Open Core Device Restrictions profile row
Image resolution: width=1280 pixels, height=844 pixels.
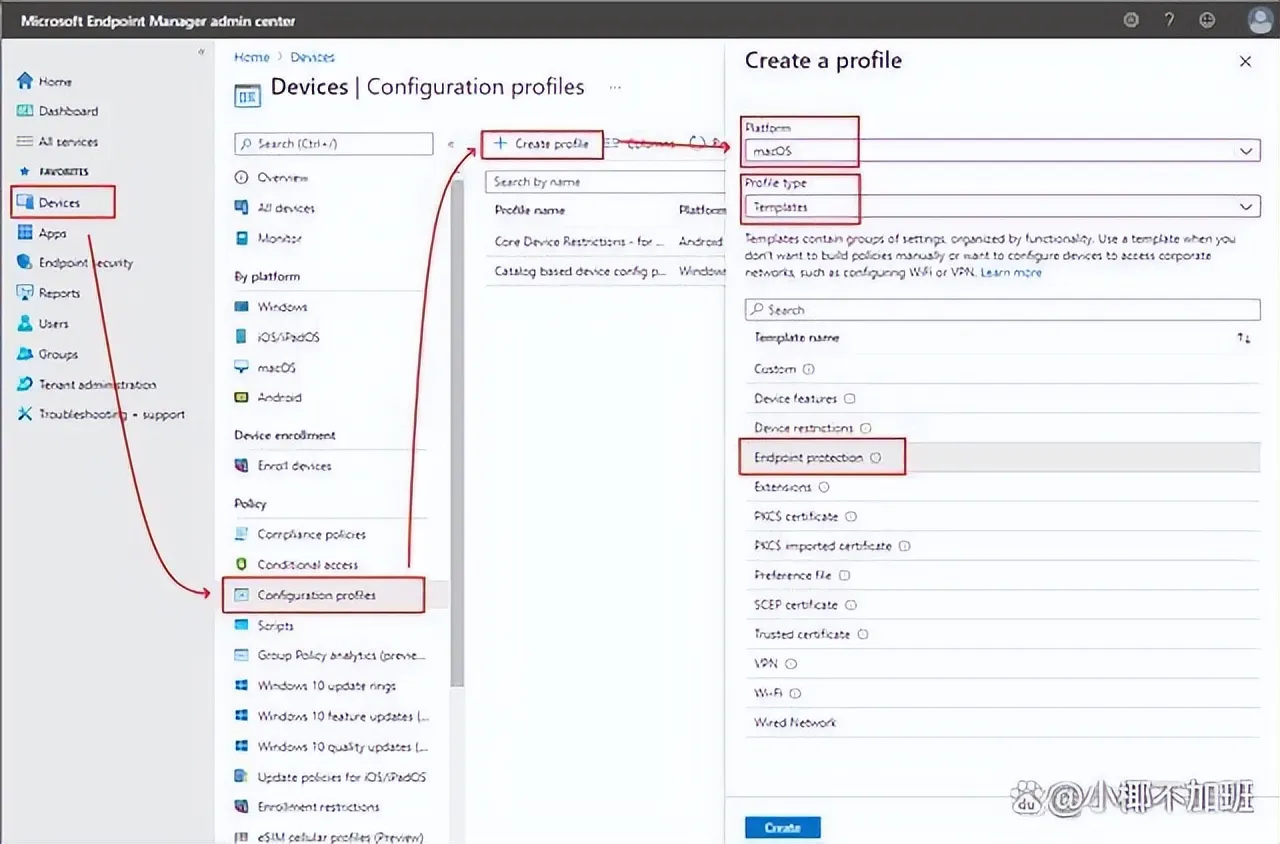coord(606,241)
